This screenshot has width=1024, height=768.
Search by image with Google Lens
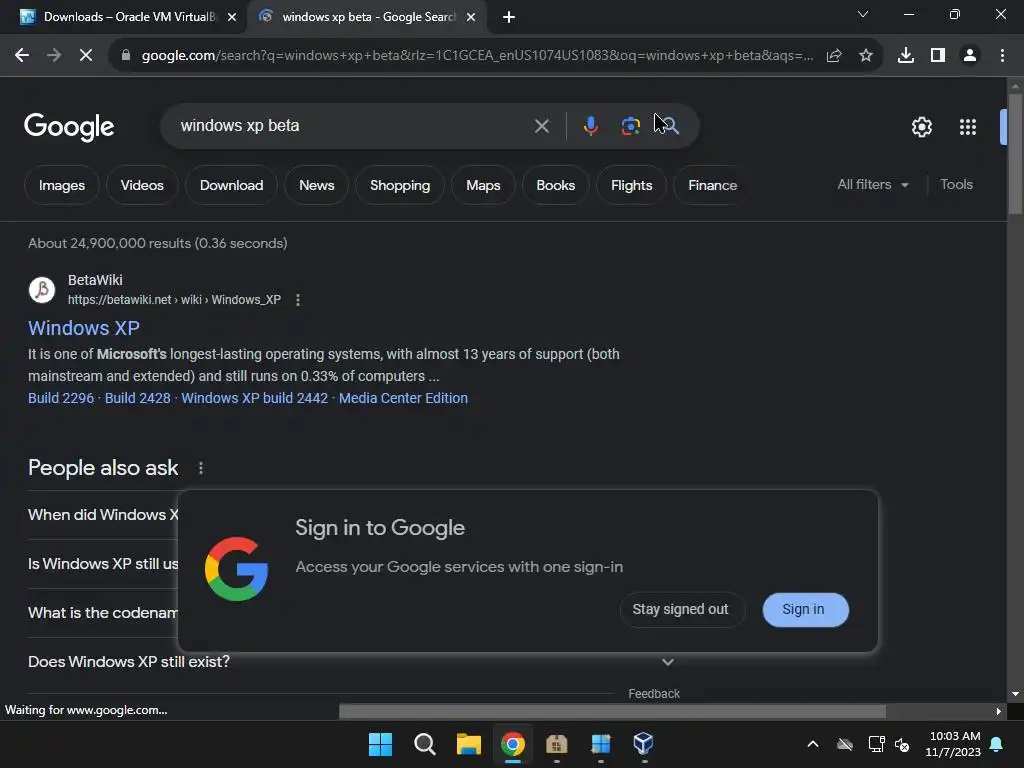point(630,125)
